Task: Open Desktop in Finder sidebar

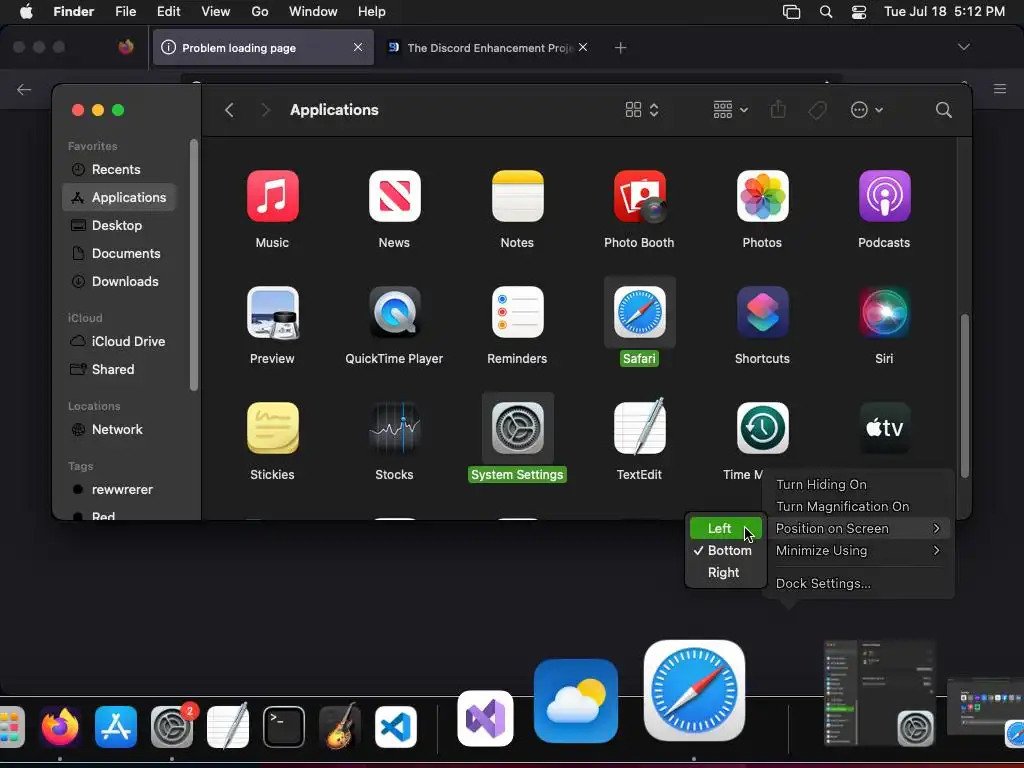Action: tap(119, 225)
